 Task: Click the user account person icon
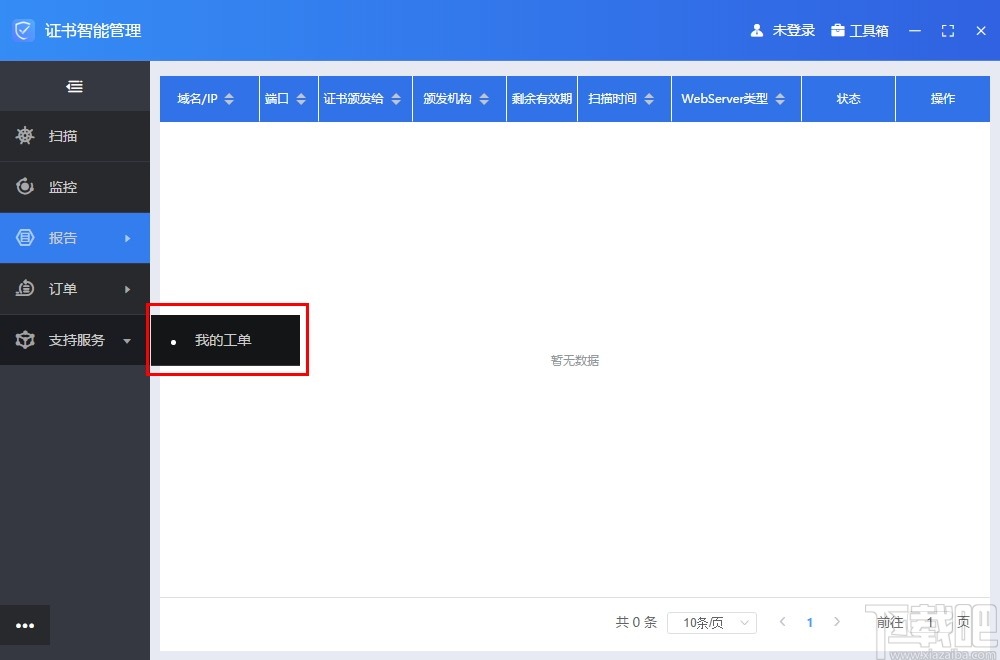tap(756, 30)
